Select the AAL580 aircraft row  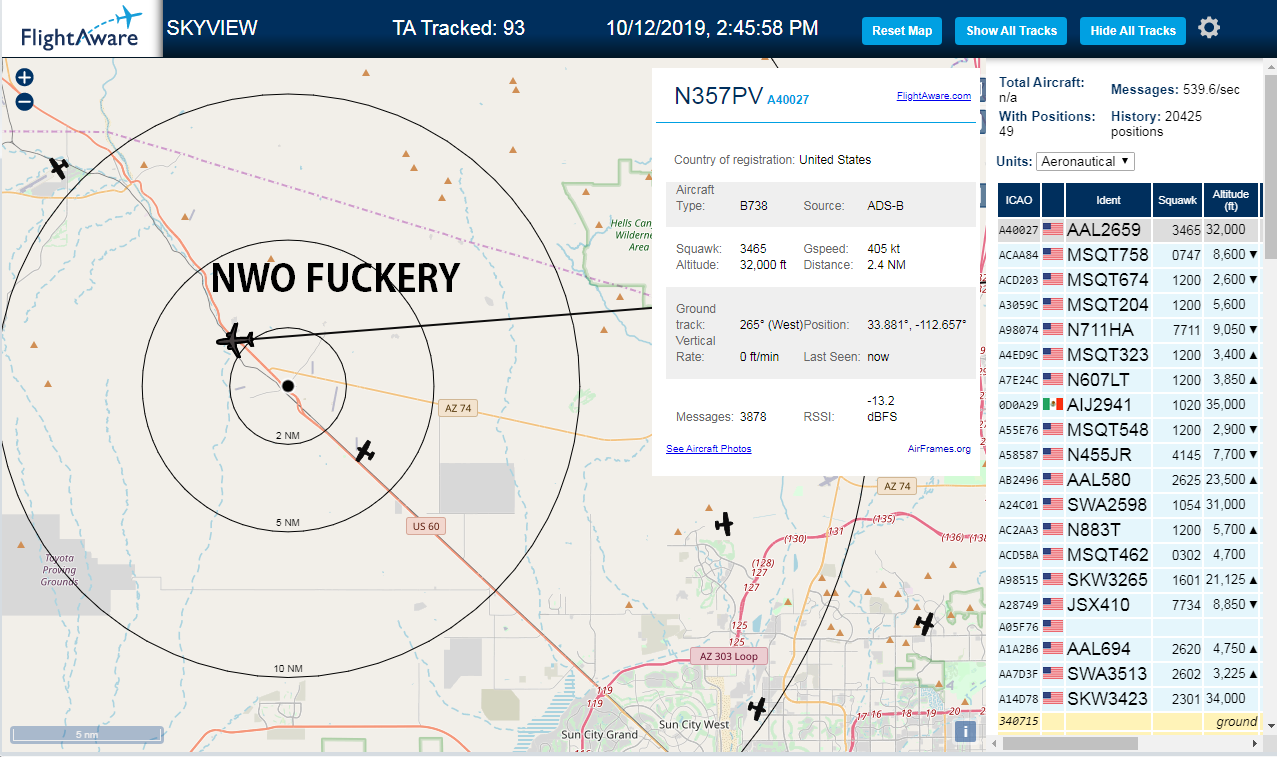tap(1128, 480)
